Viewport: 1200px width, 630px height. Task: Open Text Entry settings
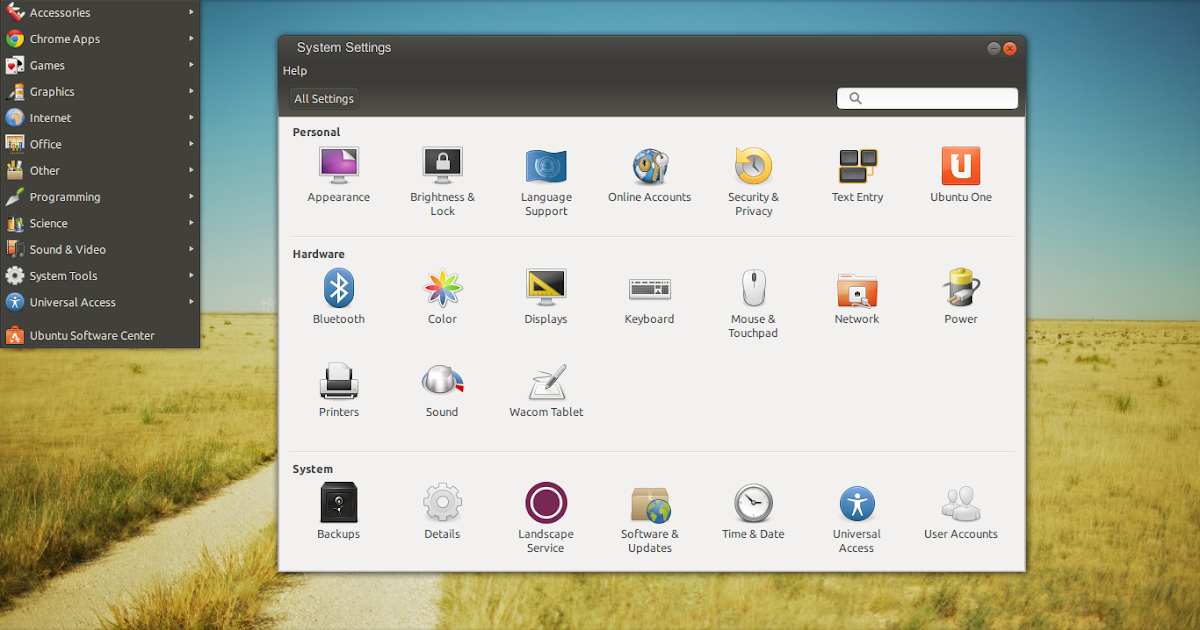click(857, 176)
